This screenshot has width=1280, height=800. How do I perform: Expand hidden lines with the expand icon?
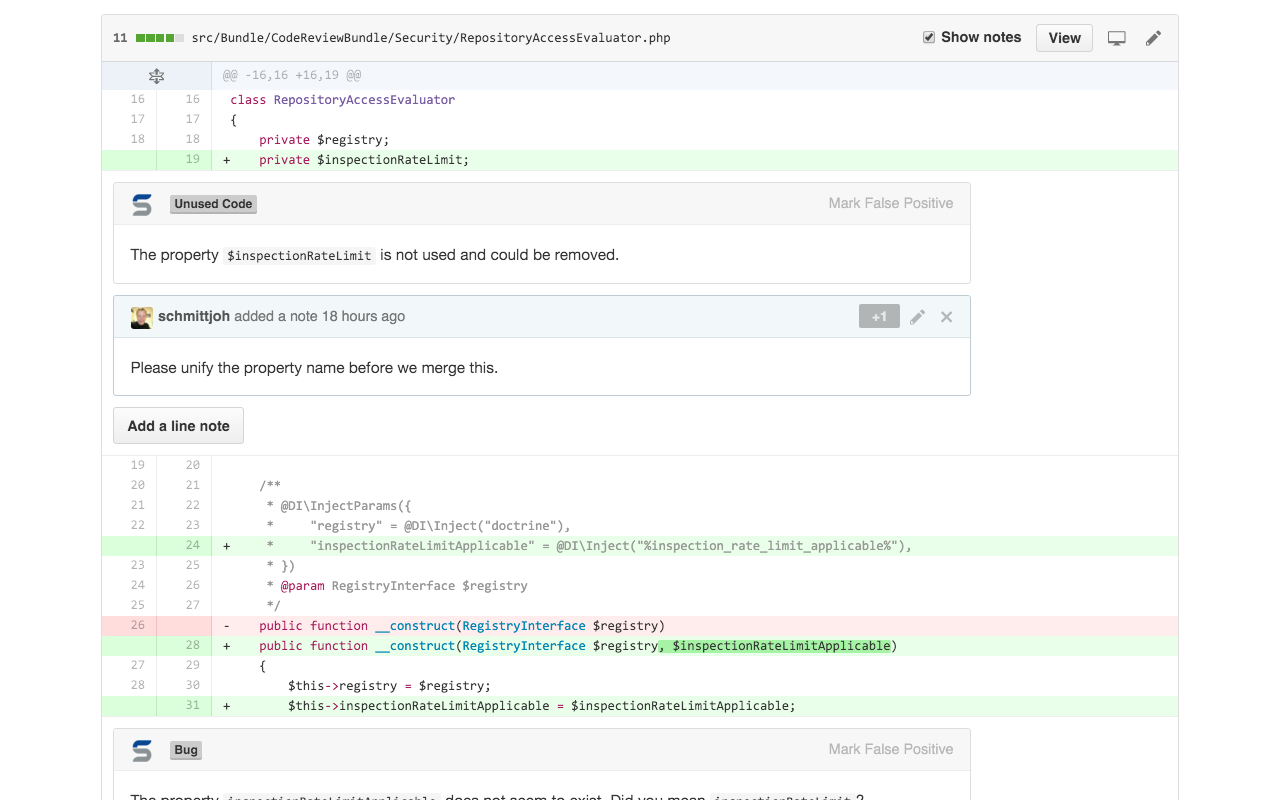156,75
